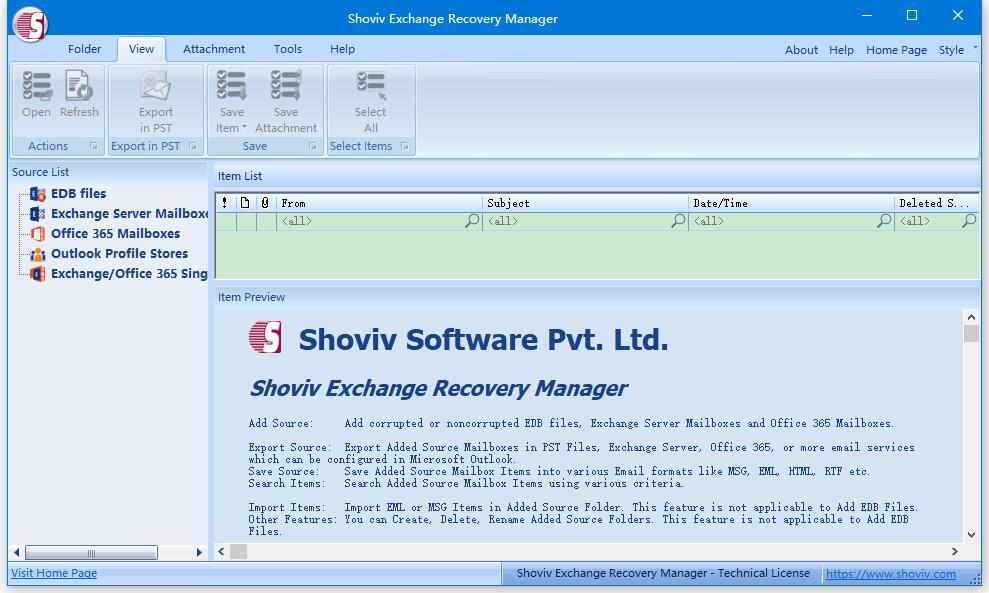The image size is (989, 593).
Task: Open the Folder ribbon tab
Action: pos(85,49)
